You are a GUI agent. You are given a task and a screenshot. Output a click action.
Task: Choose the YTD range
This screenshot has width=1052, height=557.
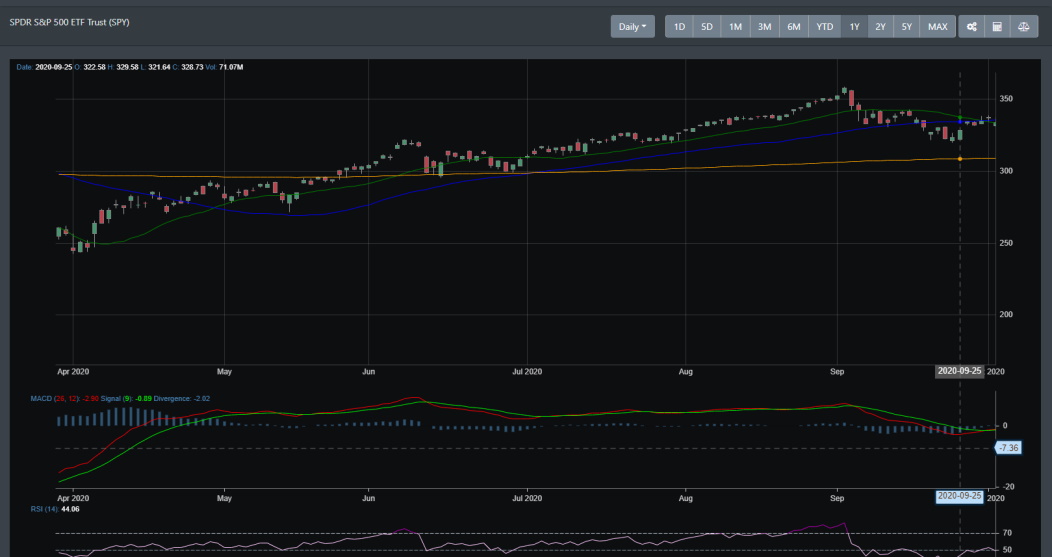click(x=825, y=27)
